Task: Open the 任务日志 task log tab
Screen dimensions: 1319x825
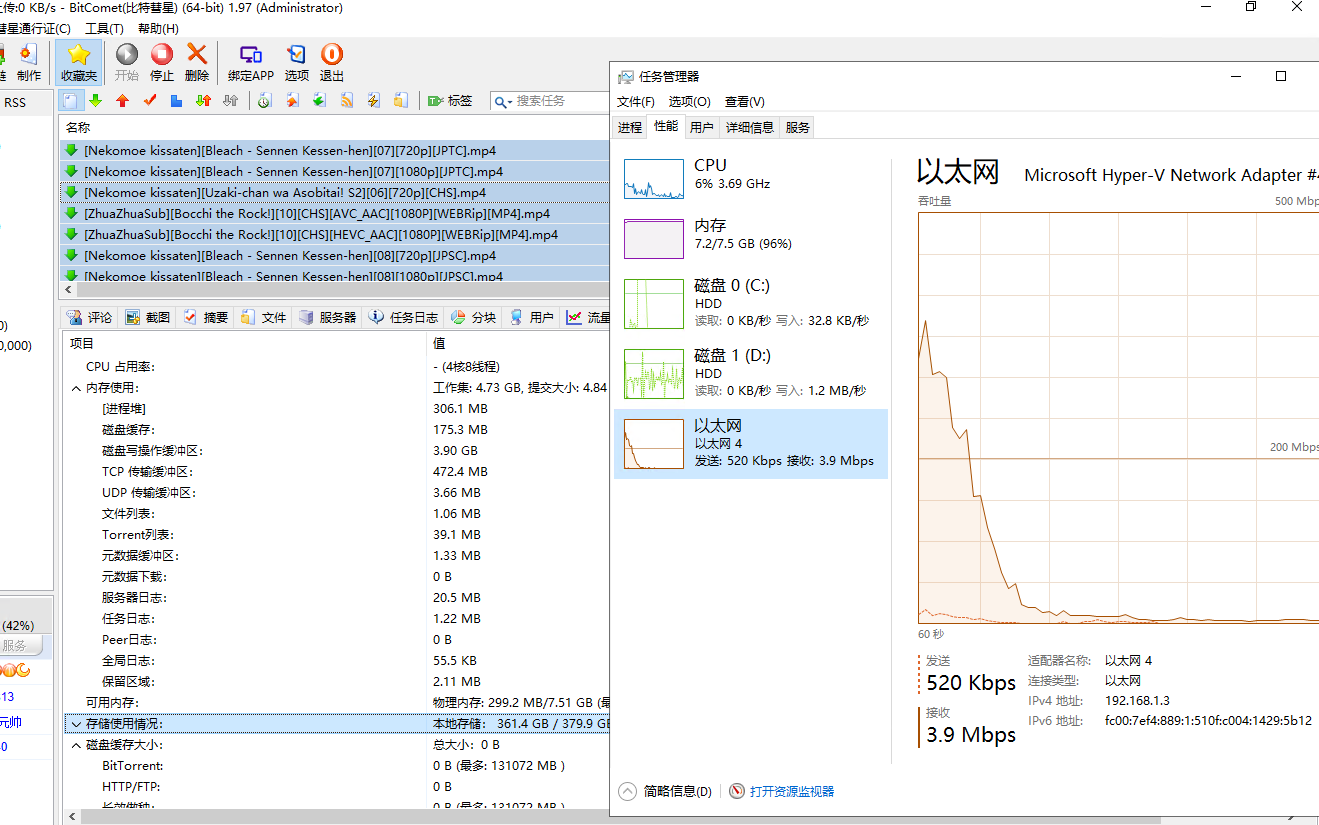Action: pos(403,317)
